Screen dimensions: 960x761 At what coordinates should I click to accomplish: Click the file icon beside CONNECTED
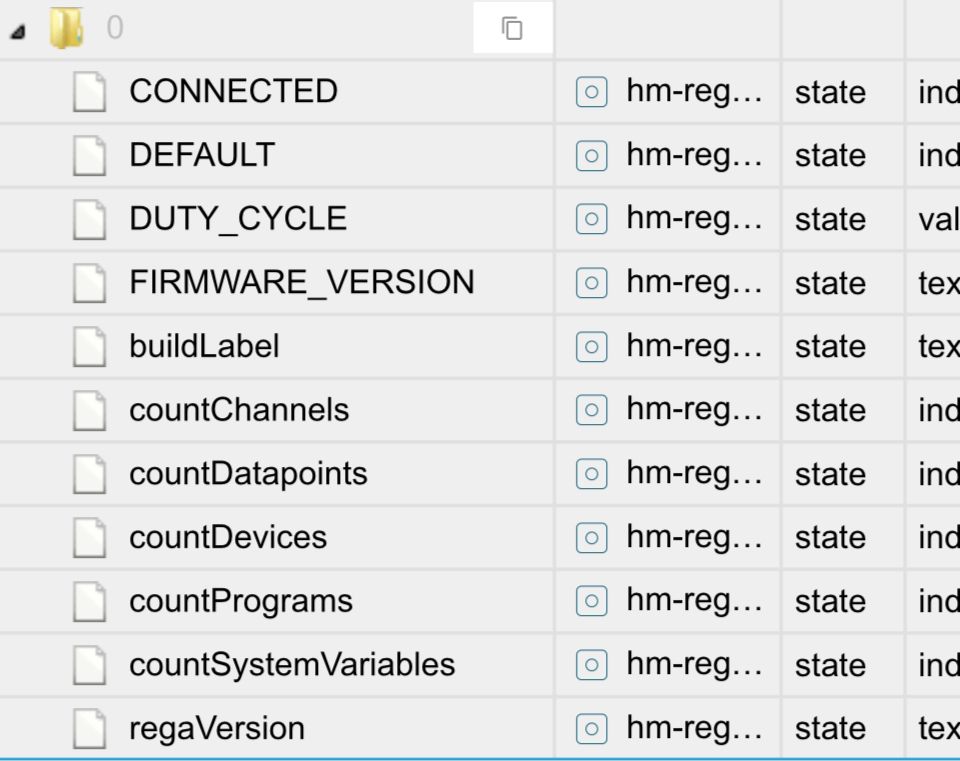[x=89, y=92]
